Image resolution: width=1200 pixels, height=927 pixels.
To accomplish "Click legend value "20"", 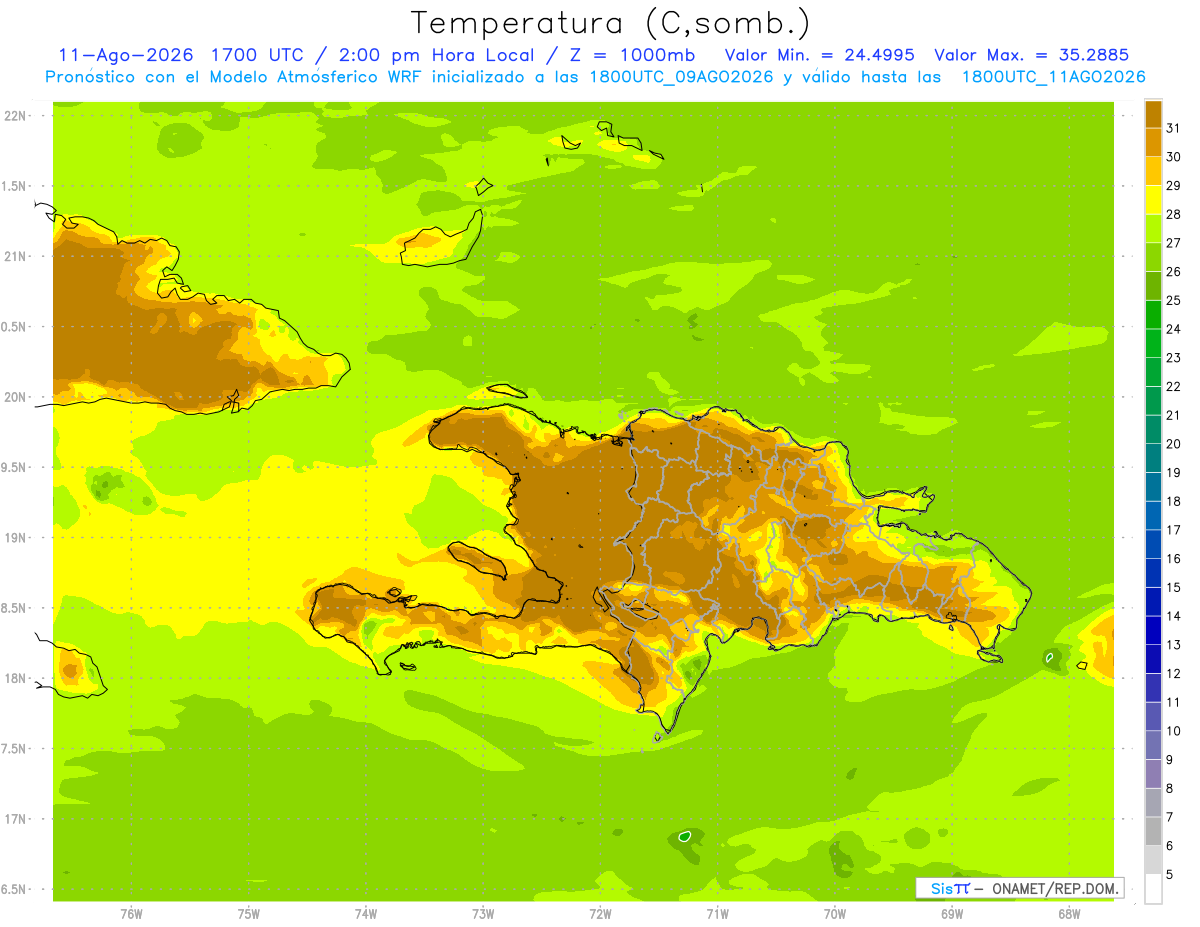I will [1174, 444].
